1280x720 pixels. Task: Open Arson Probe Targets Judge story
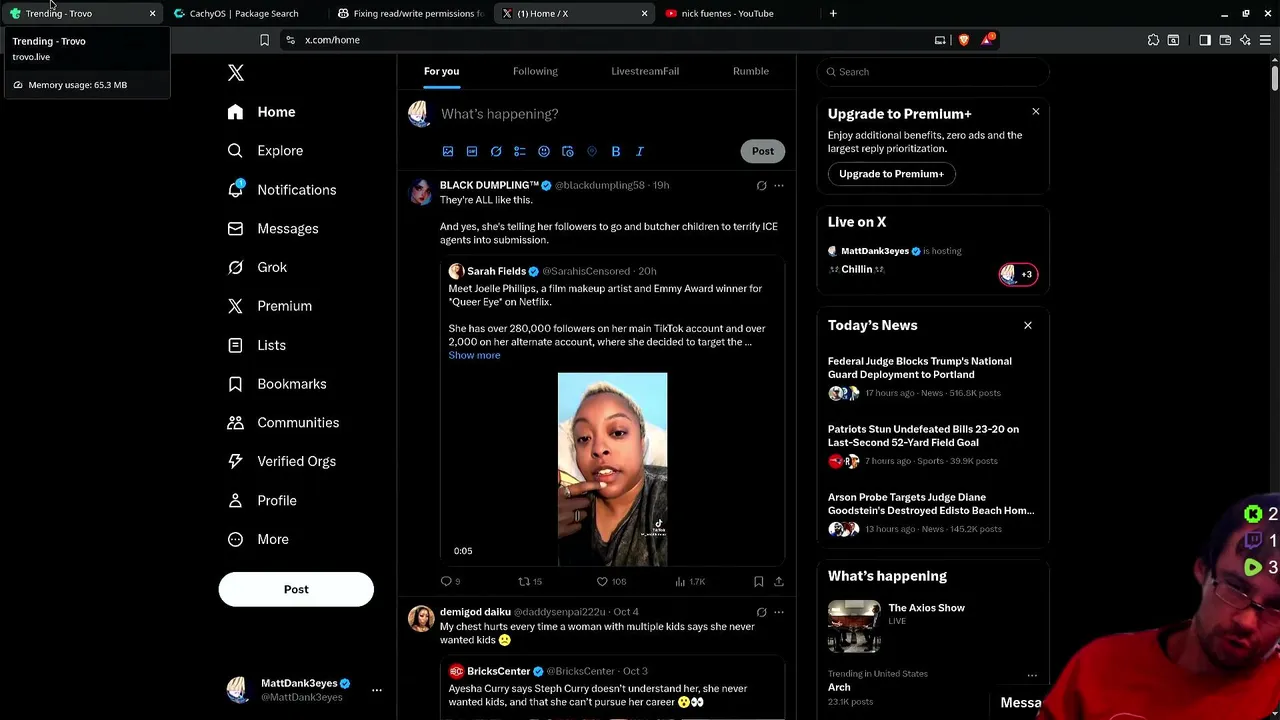coord(932,513)
